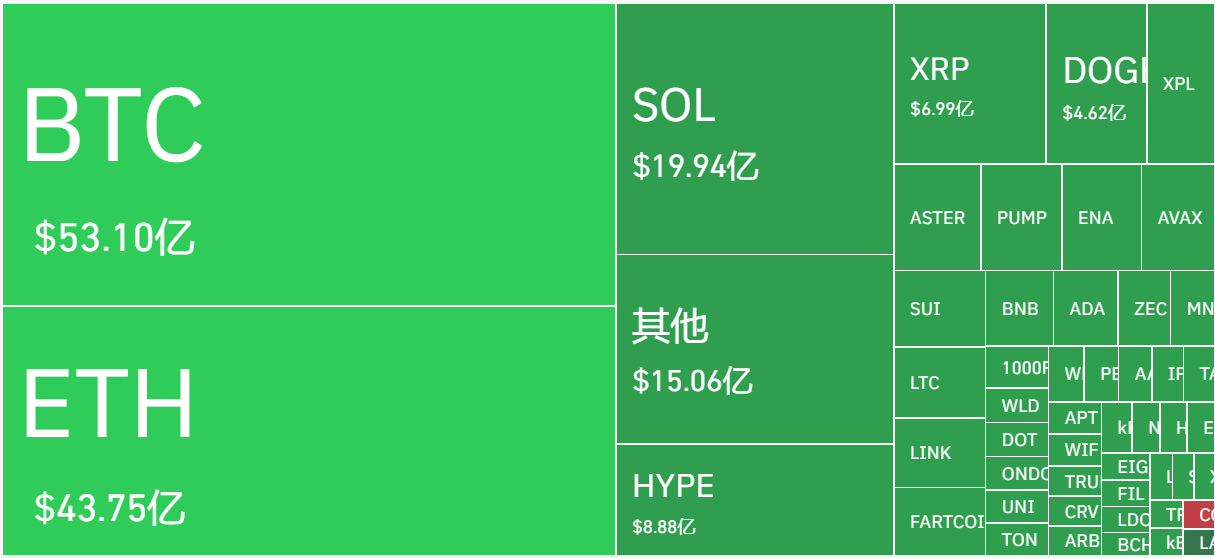Open the AVAX block
This screenshot has height=558, width=1215.
point(1178,218)
